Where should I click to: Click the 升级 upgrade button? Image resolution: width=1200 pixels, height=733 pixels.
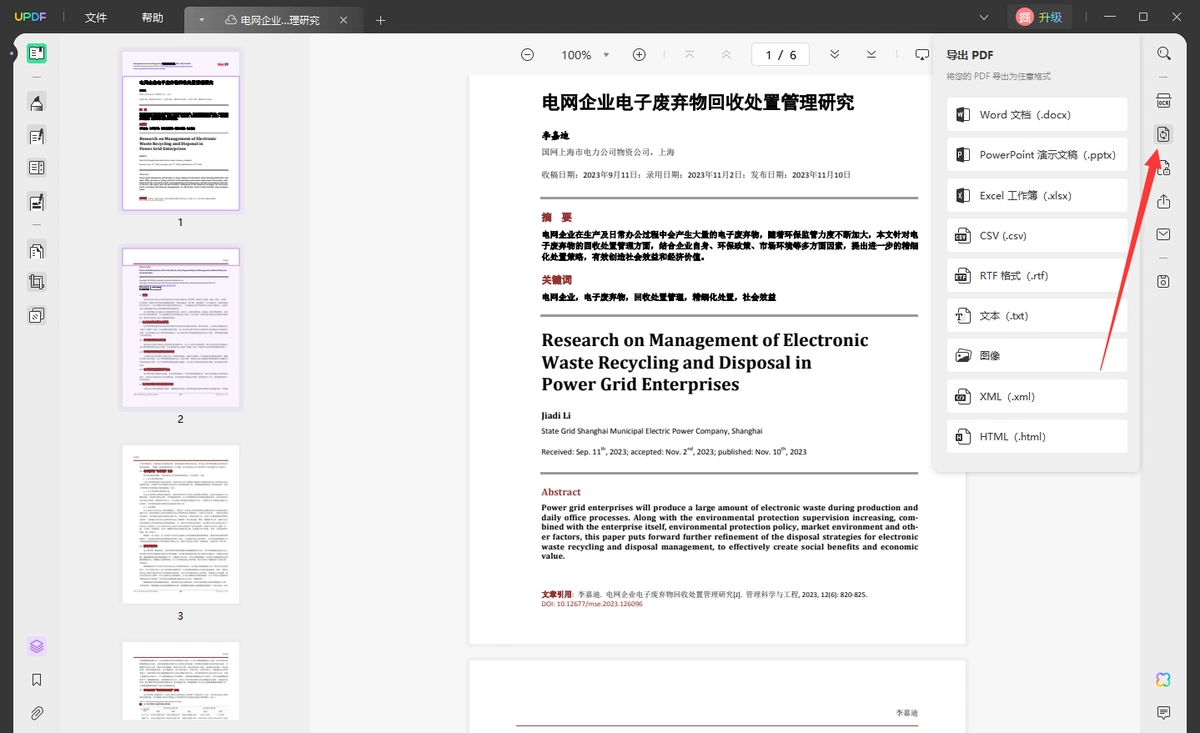[1040, 17]
